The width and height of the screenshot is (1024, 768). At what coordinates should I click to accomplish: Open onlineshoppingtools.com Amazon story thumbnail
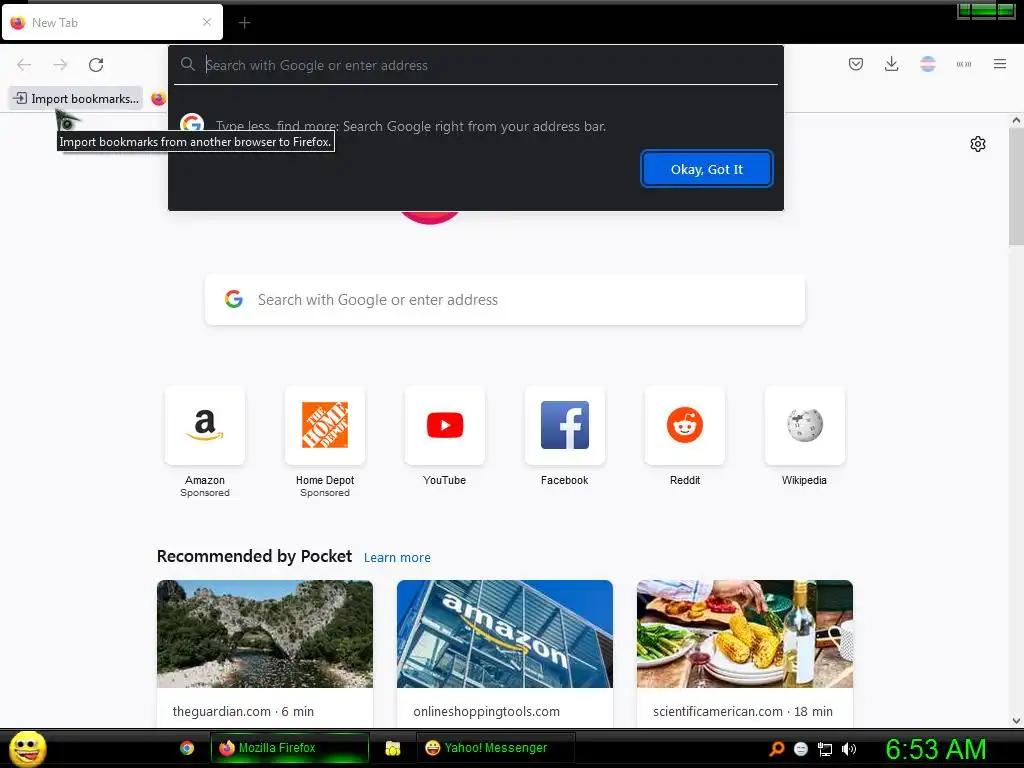click(505, 633)
